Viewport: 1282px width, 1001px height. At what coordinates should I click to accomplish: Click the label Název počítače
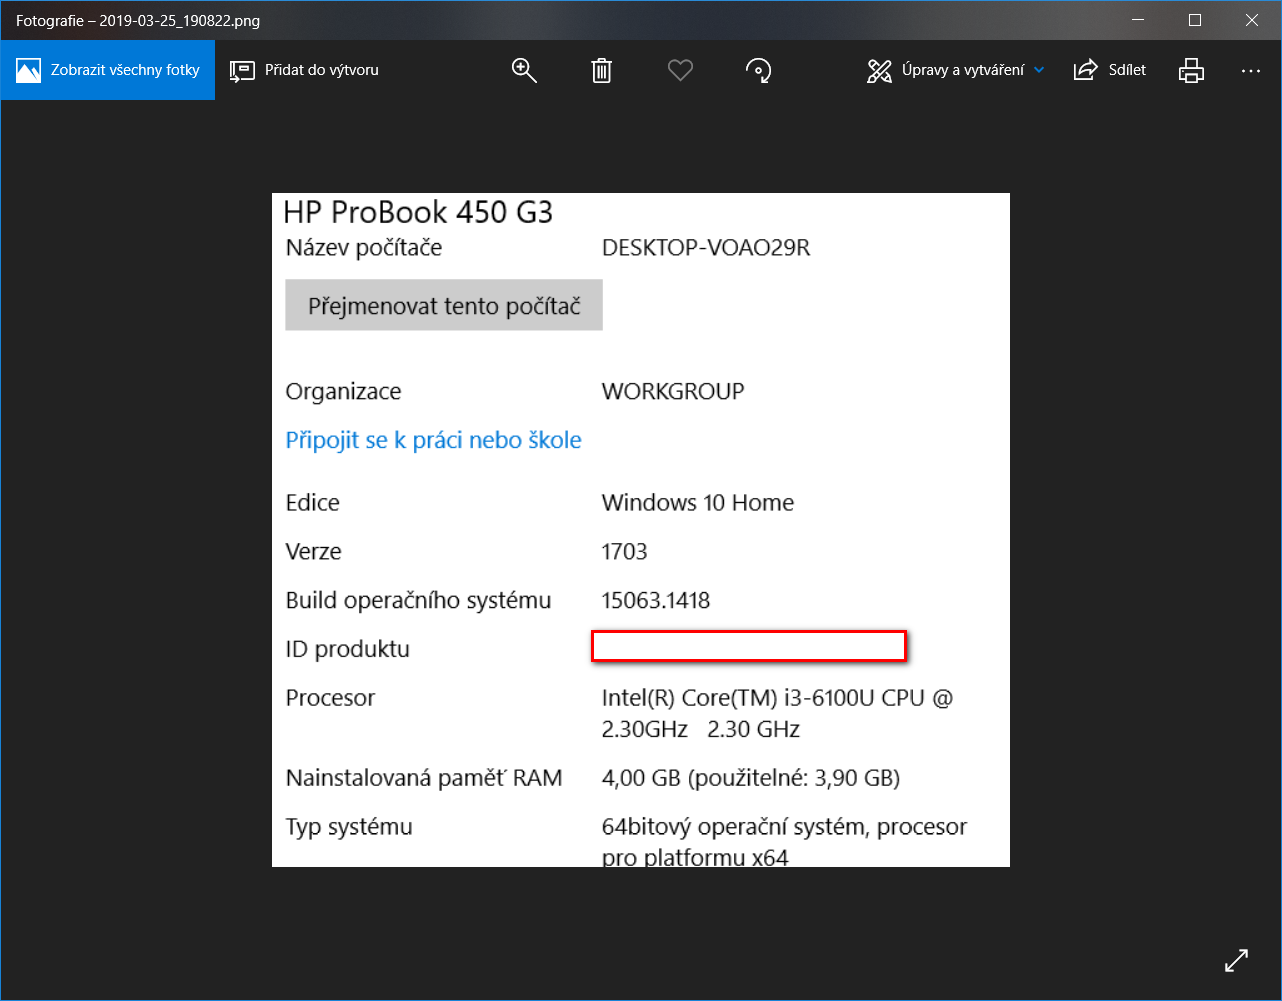click(364, 248)
